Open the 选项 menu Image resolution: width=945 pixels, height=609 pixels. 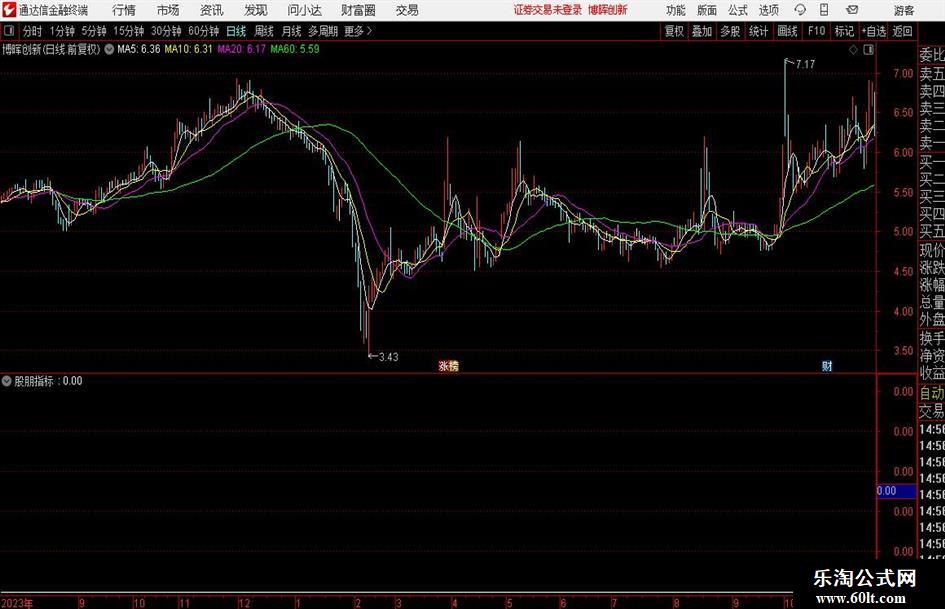click(x=769, y=10)
